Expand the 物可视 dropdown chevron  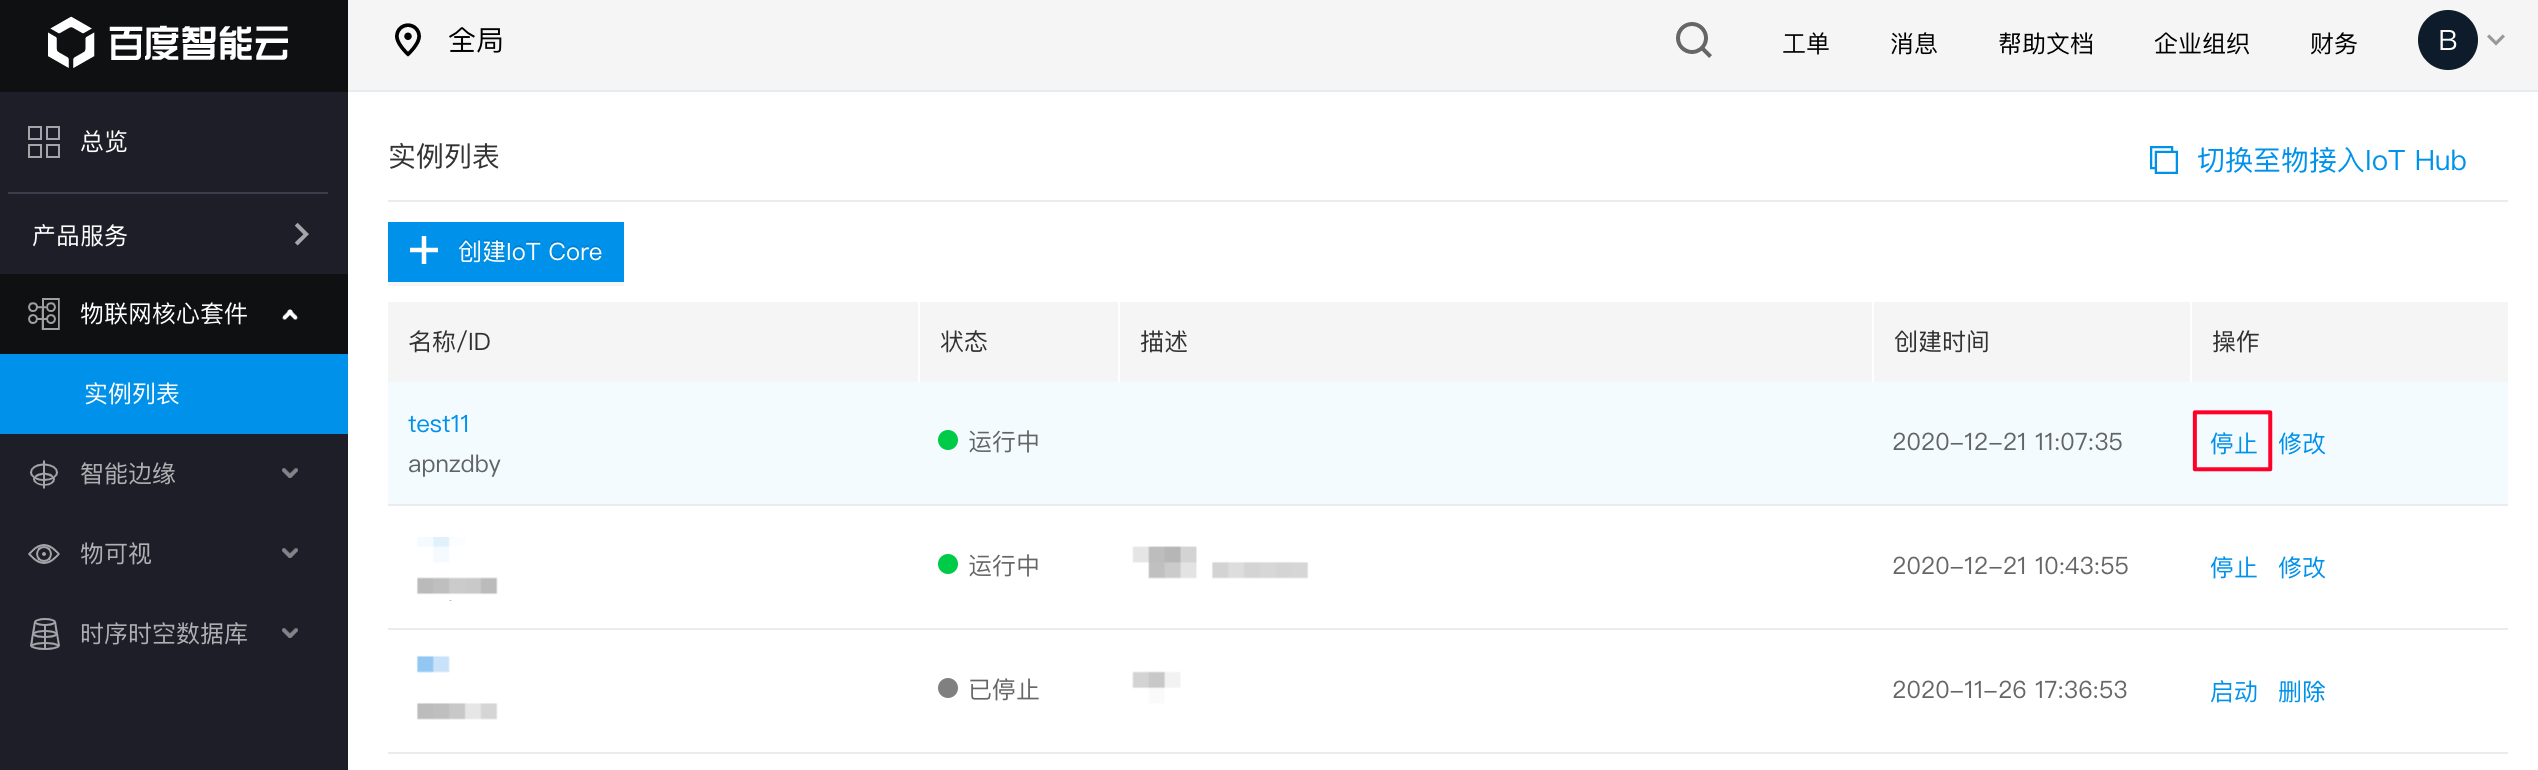[290, 554]
